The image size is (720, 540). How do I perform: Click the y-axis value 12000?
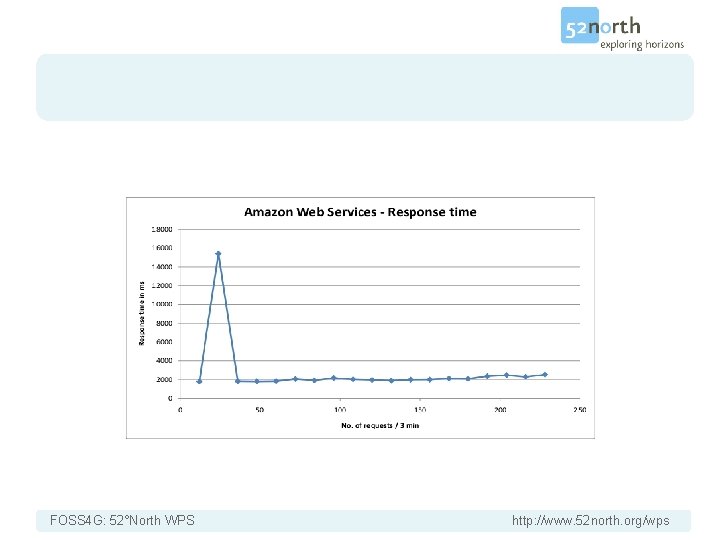click(162, 286)
